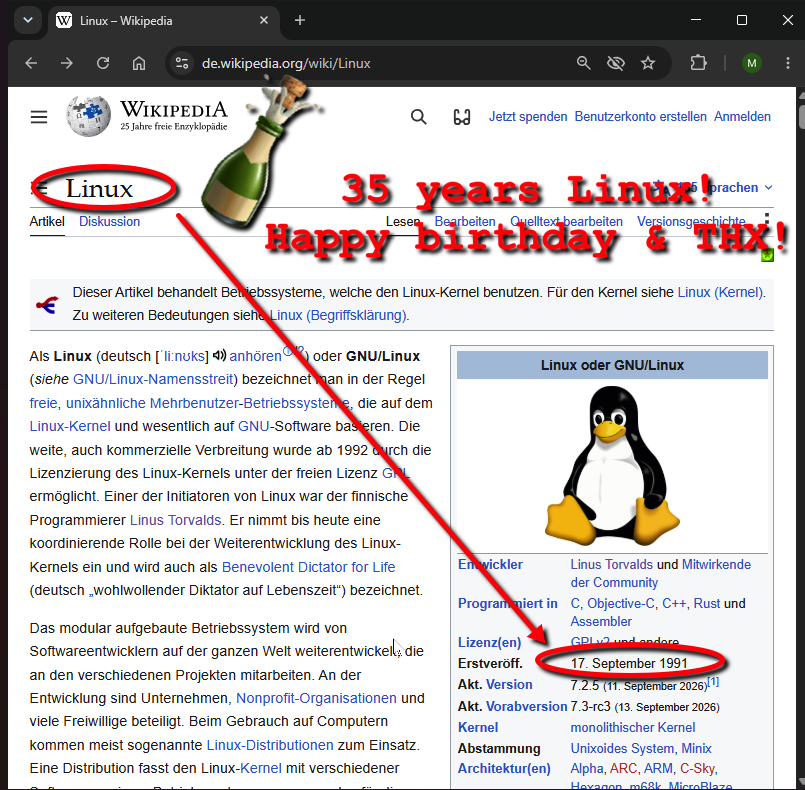Viewport: 805px width, 790px height.
Task: Open reference [1] after the version date
Action: (x=714, y=682)
